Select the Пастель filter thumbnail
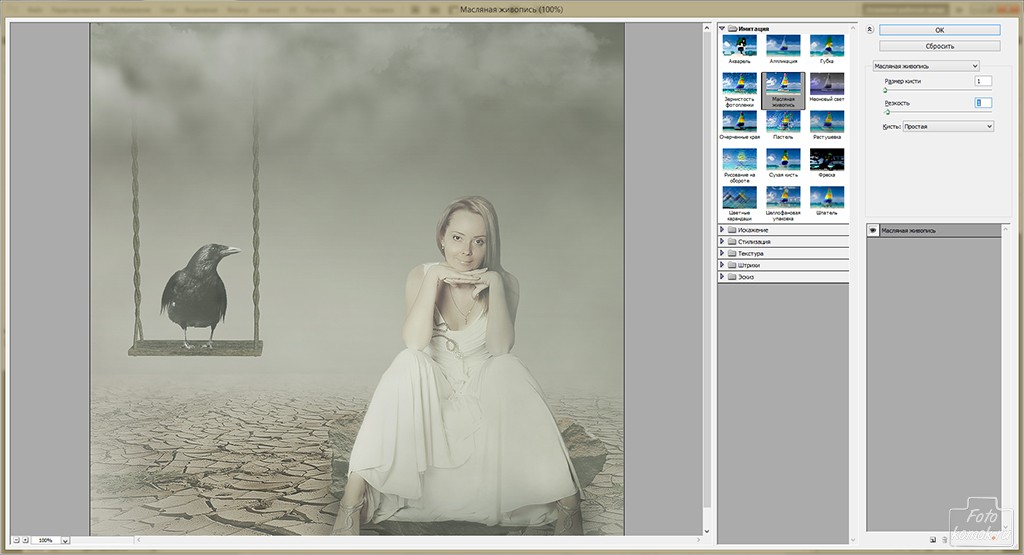Image resolution: width=1024 pixels, height=555 pixels. point(783,122)
